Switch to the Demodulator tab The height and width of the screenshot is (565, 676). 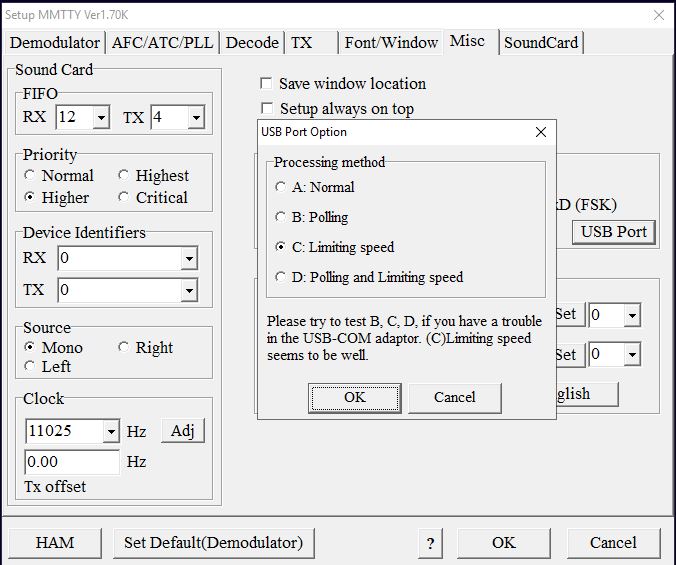click(x=55, y=43)
